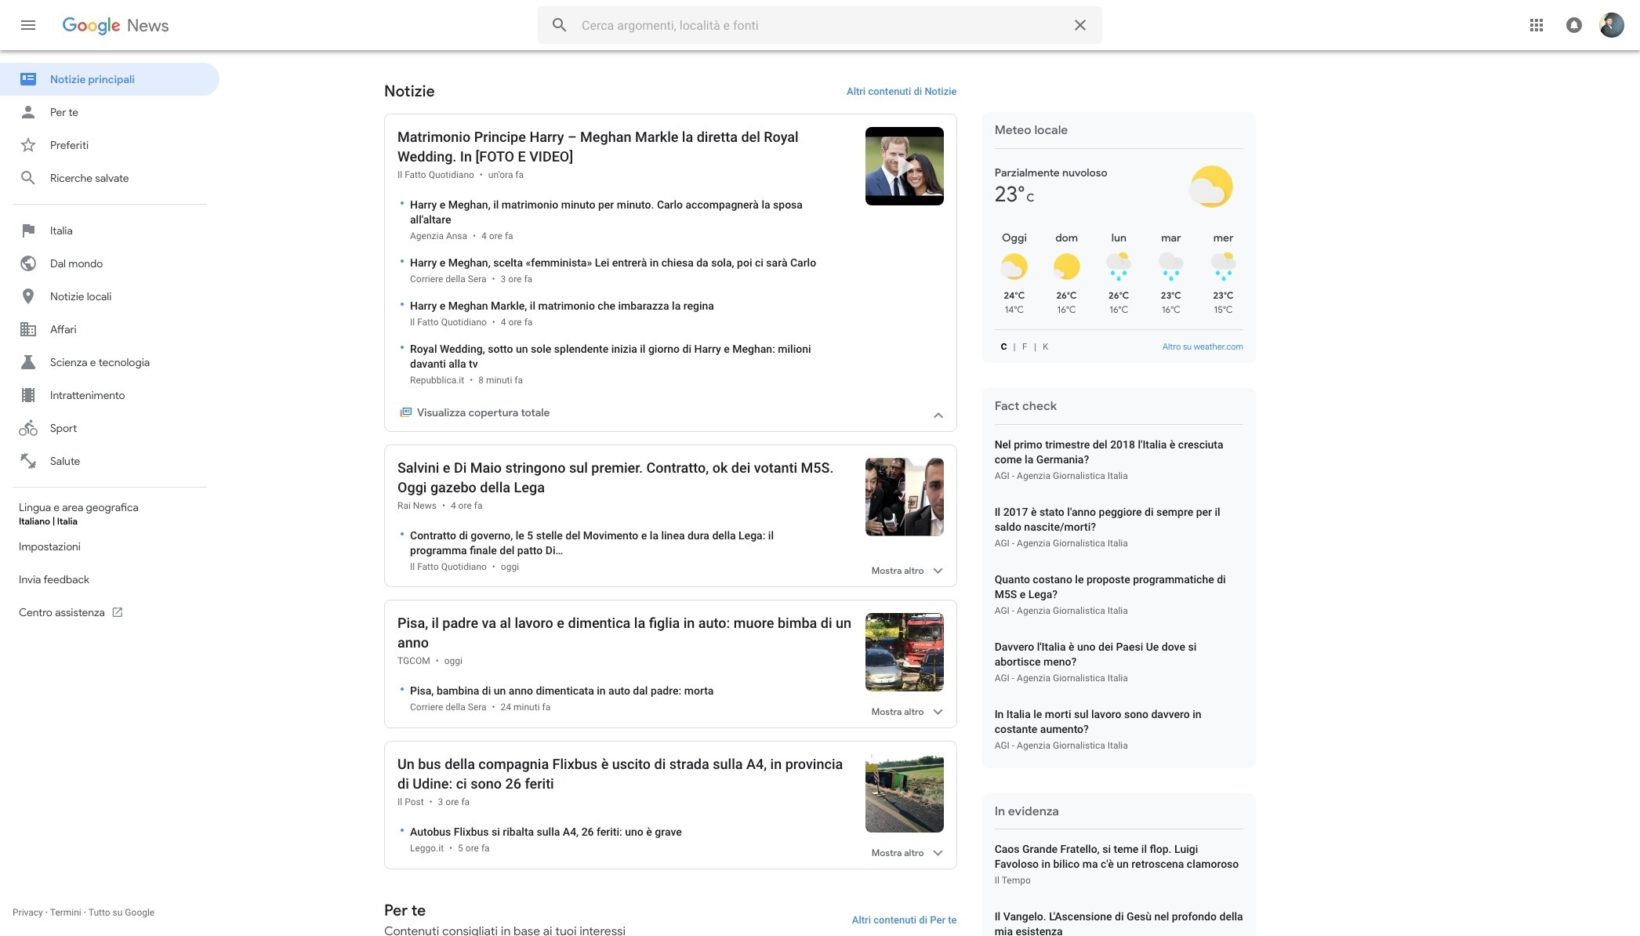
Task: Expand Flixbus story with Mostra altro
Action: [x=907, y=853]
